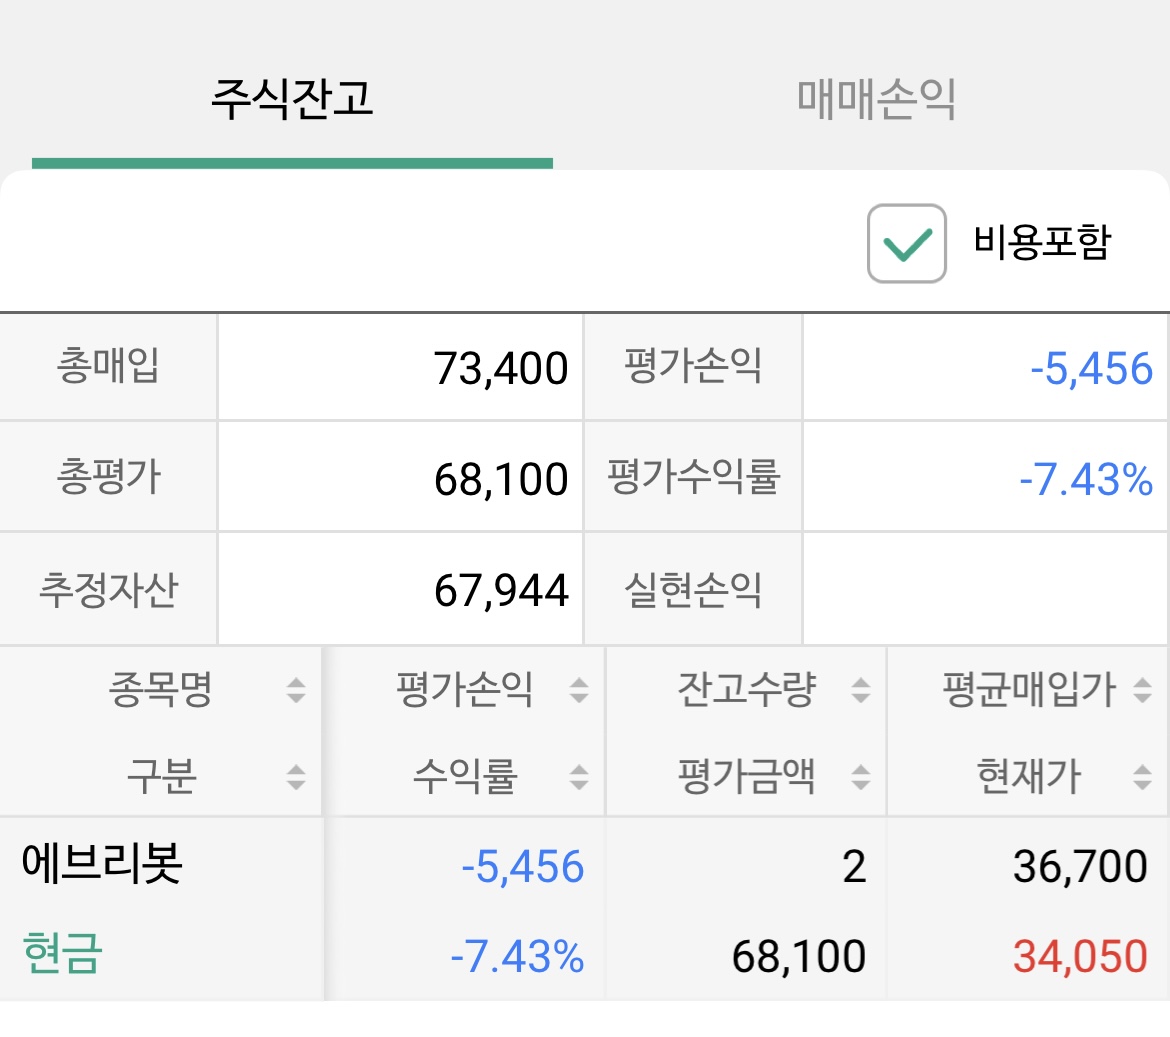The width and height of the screenshot is (1170, 1037).
Task: Click the 잔고수량 value 2
Action: coord(854,867)
